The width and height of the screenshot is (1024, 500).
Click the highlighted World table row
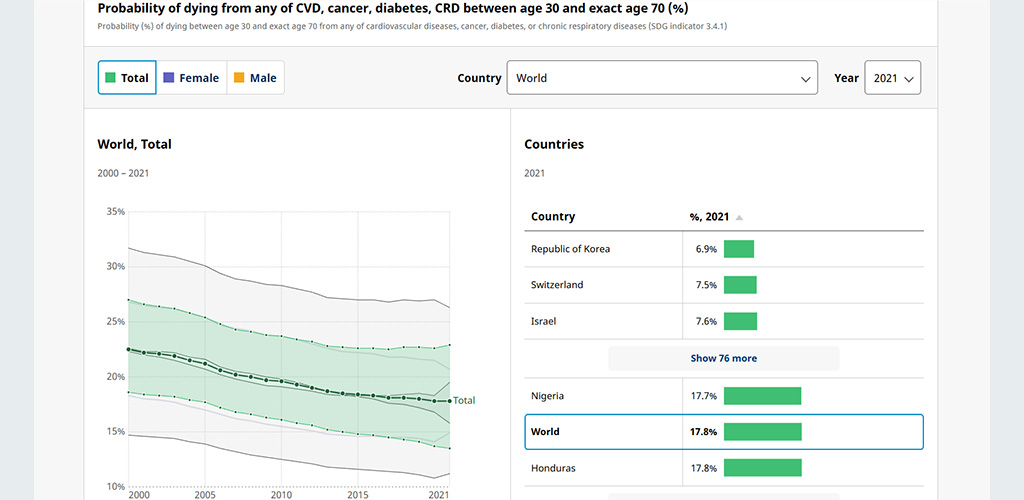724,432
